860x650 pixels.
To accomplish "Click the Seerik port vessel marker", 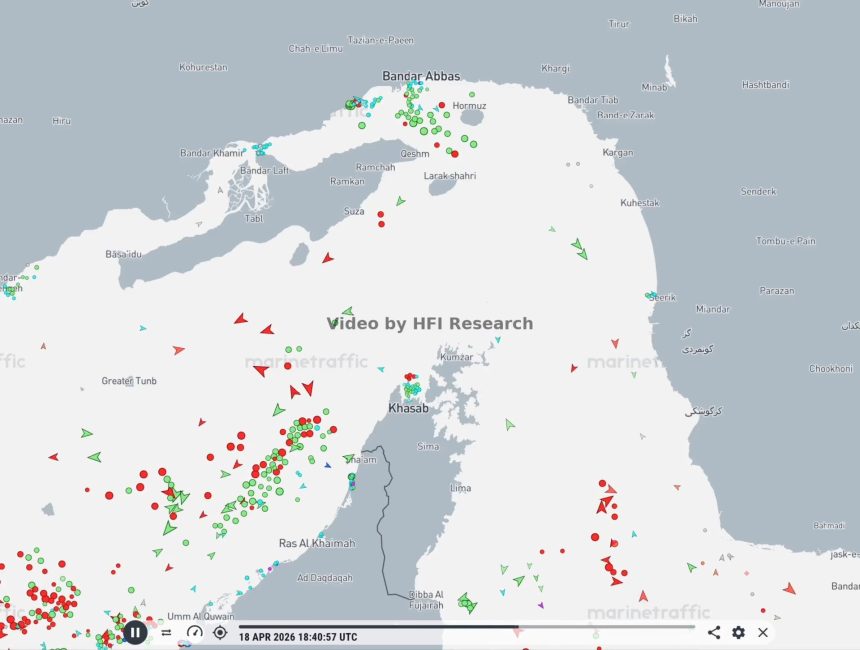I will pyautogui.click(x=652, y=296).
